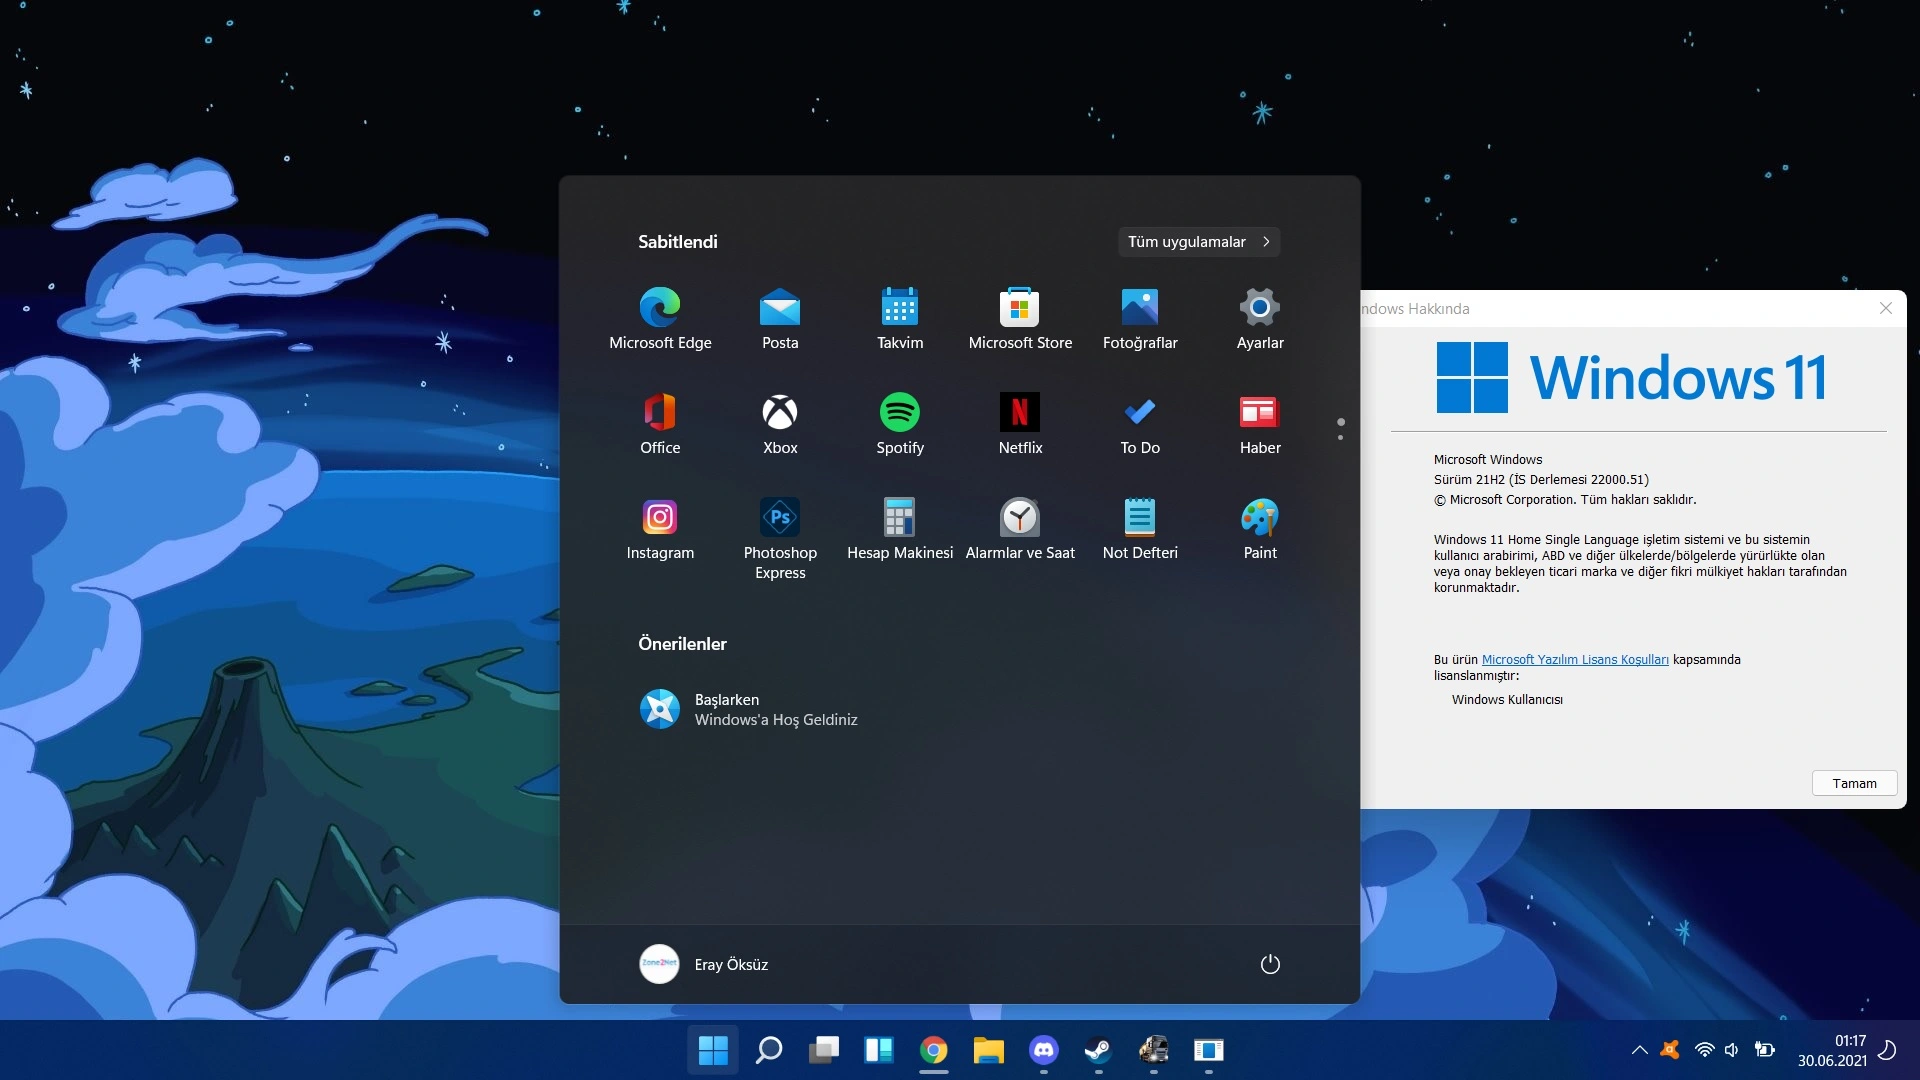Image resolution: width=1920 pixels, height=1080 pixels.
Task: Launch Not Defteri notepad
Action: [x=1140, y=529]
